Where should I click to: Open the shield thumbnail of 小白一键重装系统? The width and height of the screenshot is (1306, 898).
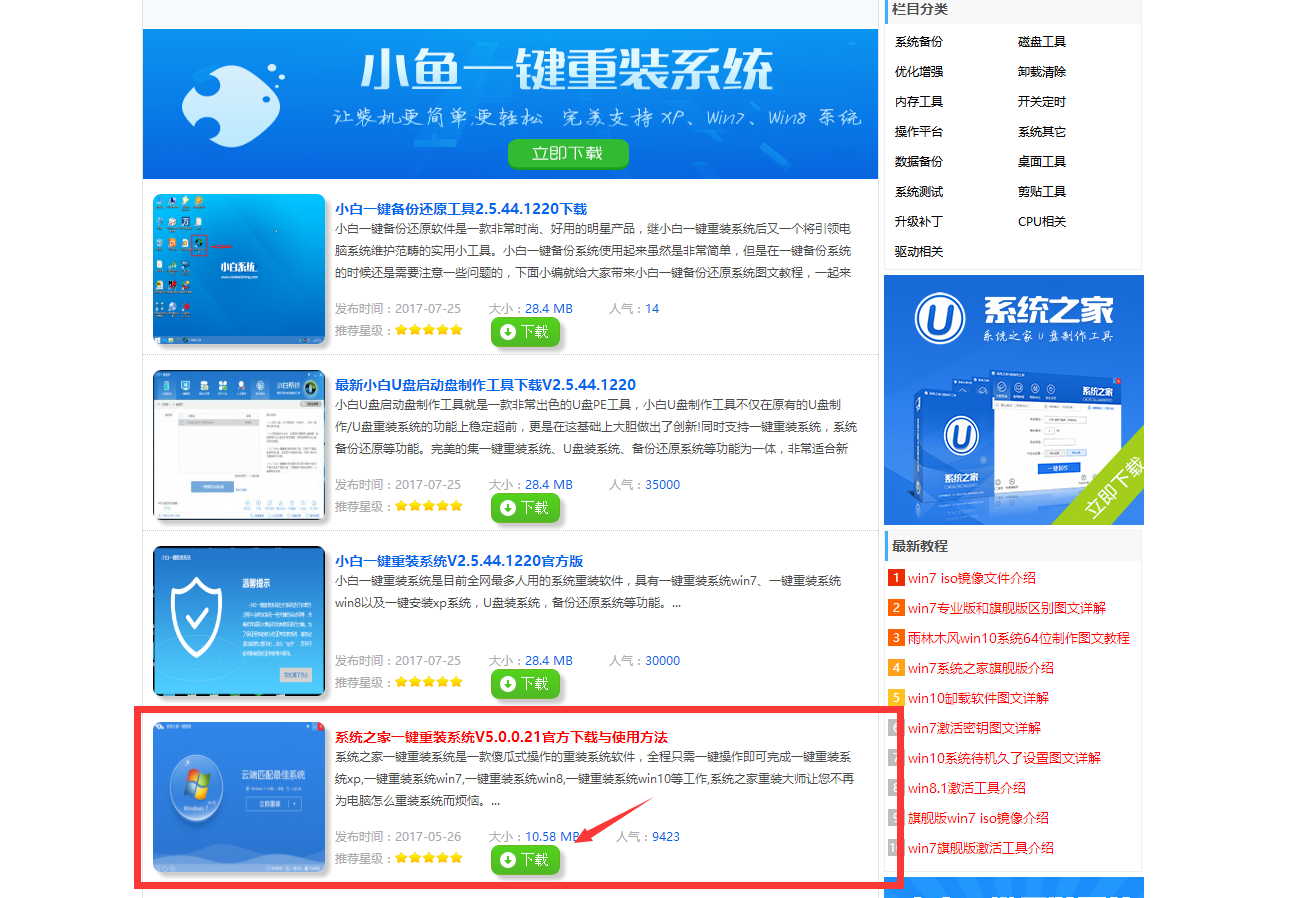pos(239,621)
